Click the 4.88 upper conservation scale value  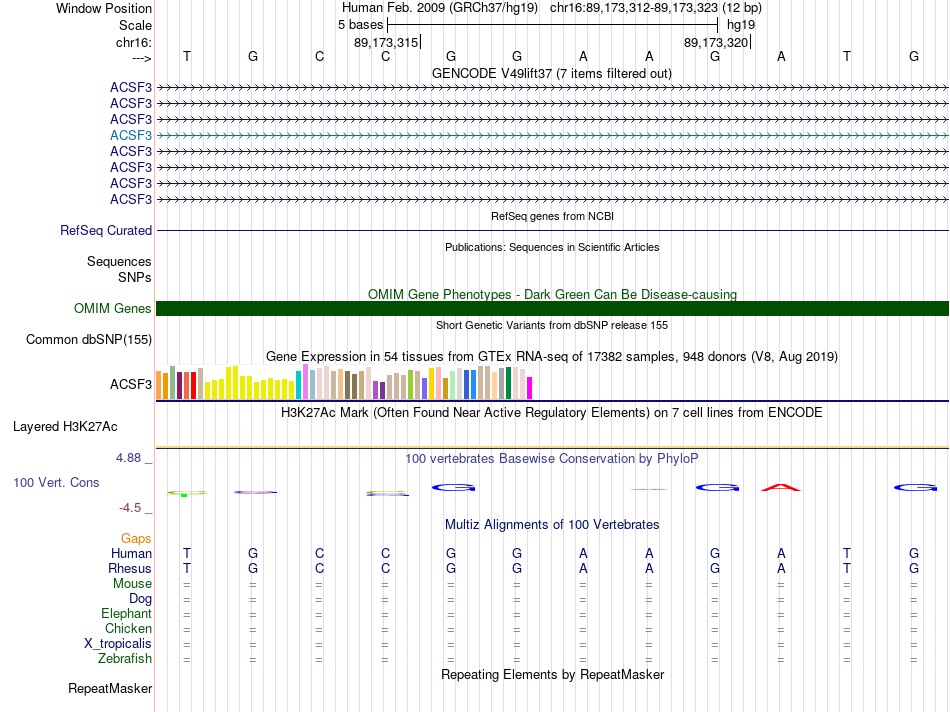[x=128, y=458]
